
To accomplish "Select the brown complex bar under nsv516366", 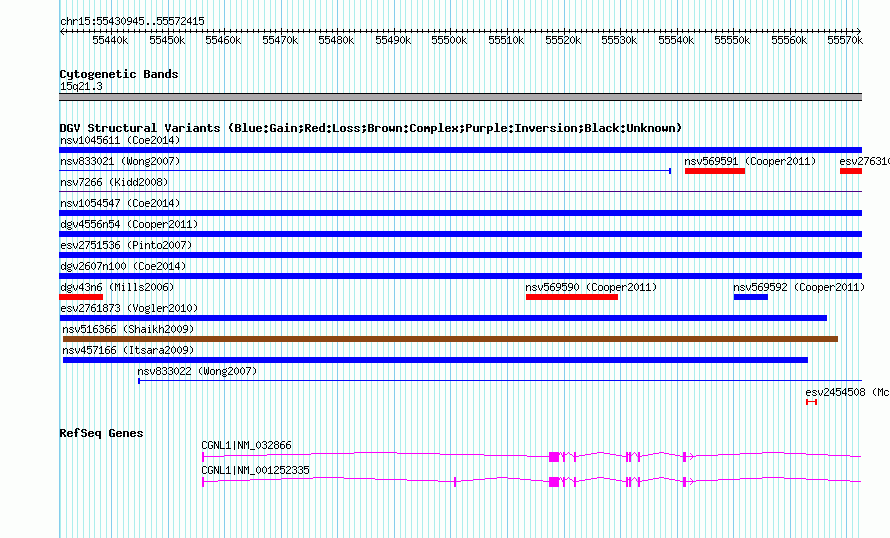I will point(450,339).
